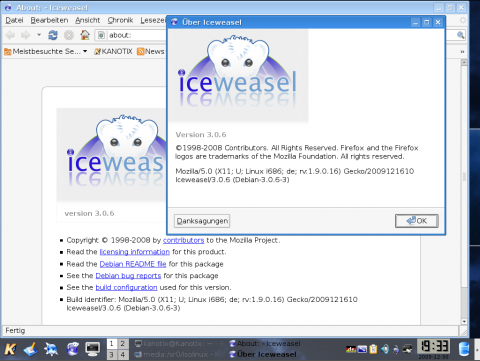Open the Klipper clipboard tray icon
The height and width of the screenshot is (361, 480).
click(373, 349)
